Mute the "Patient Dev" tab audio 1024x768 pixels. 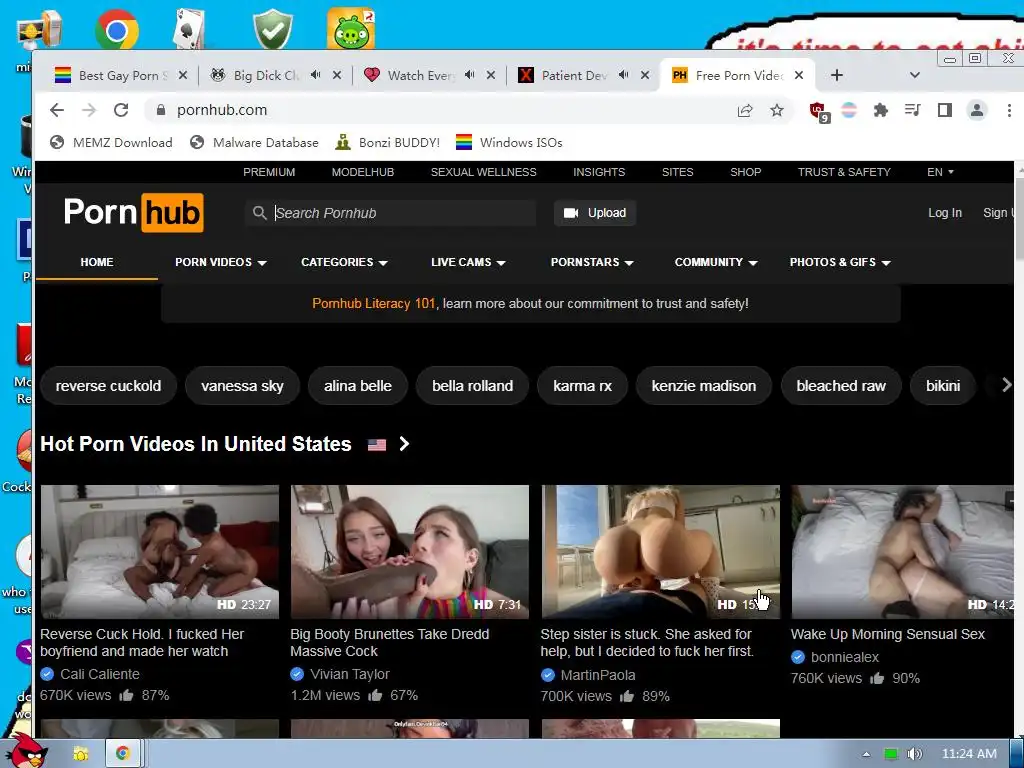(x=624, y=75)
